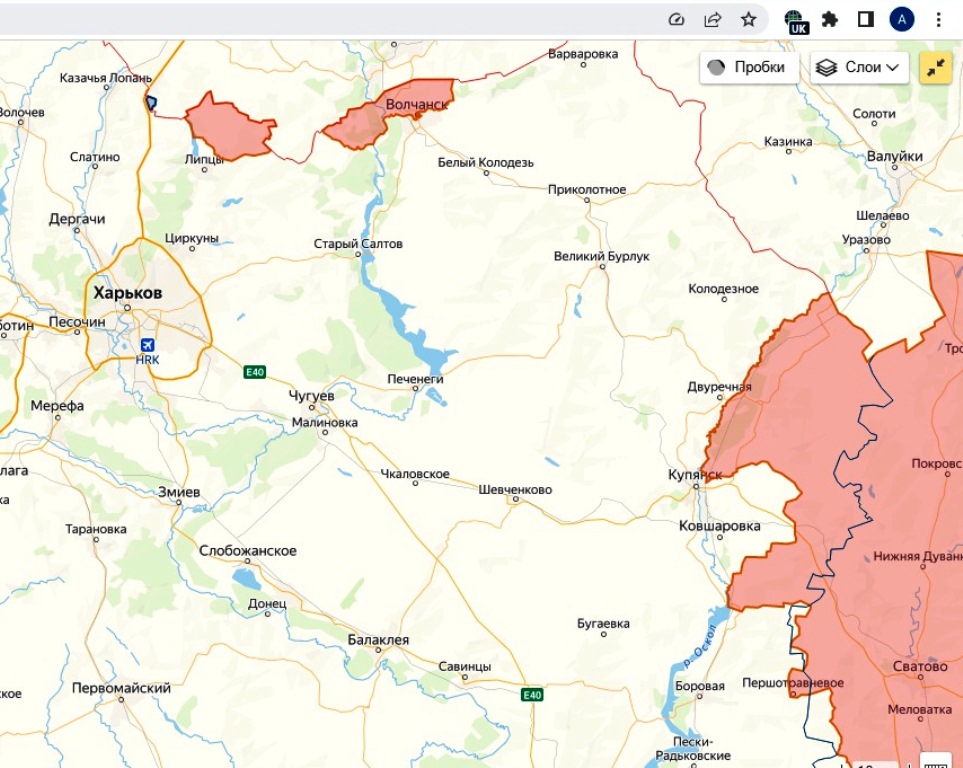963x768 pixels.
Task: Select the Казачья Лопань label
Action: pyautogui.click(x=106, y=77)
